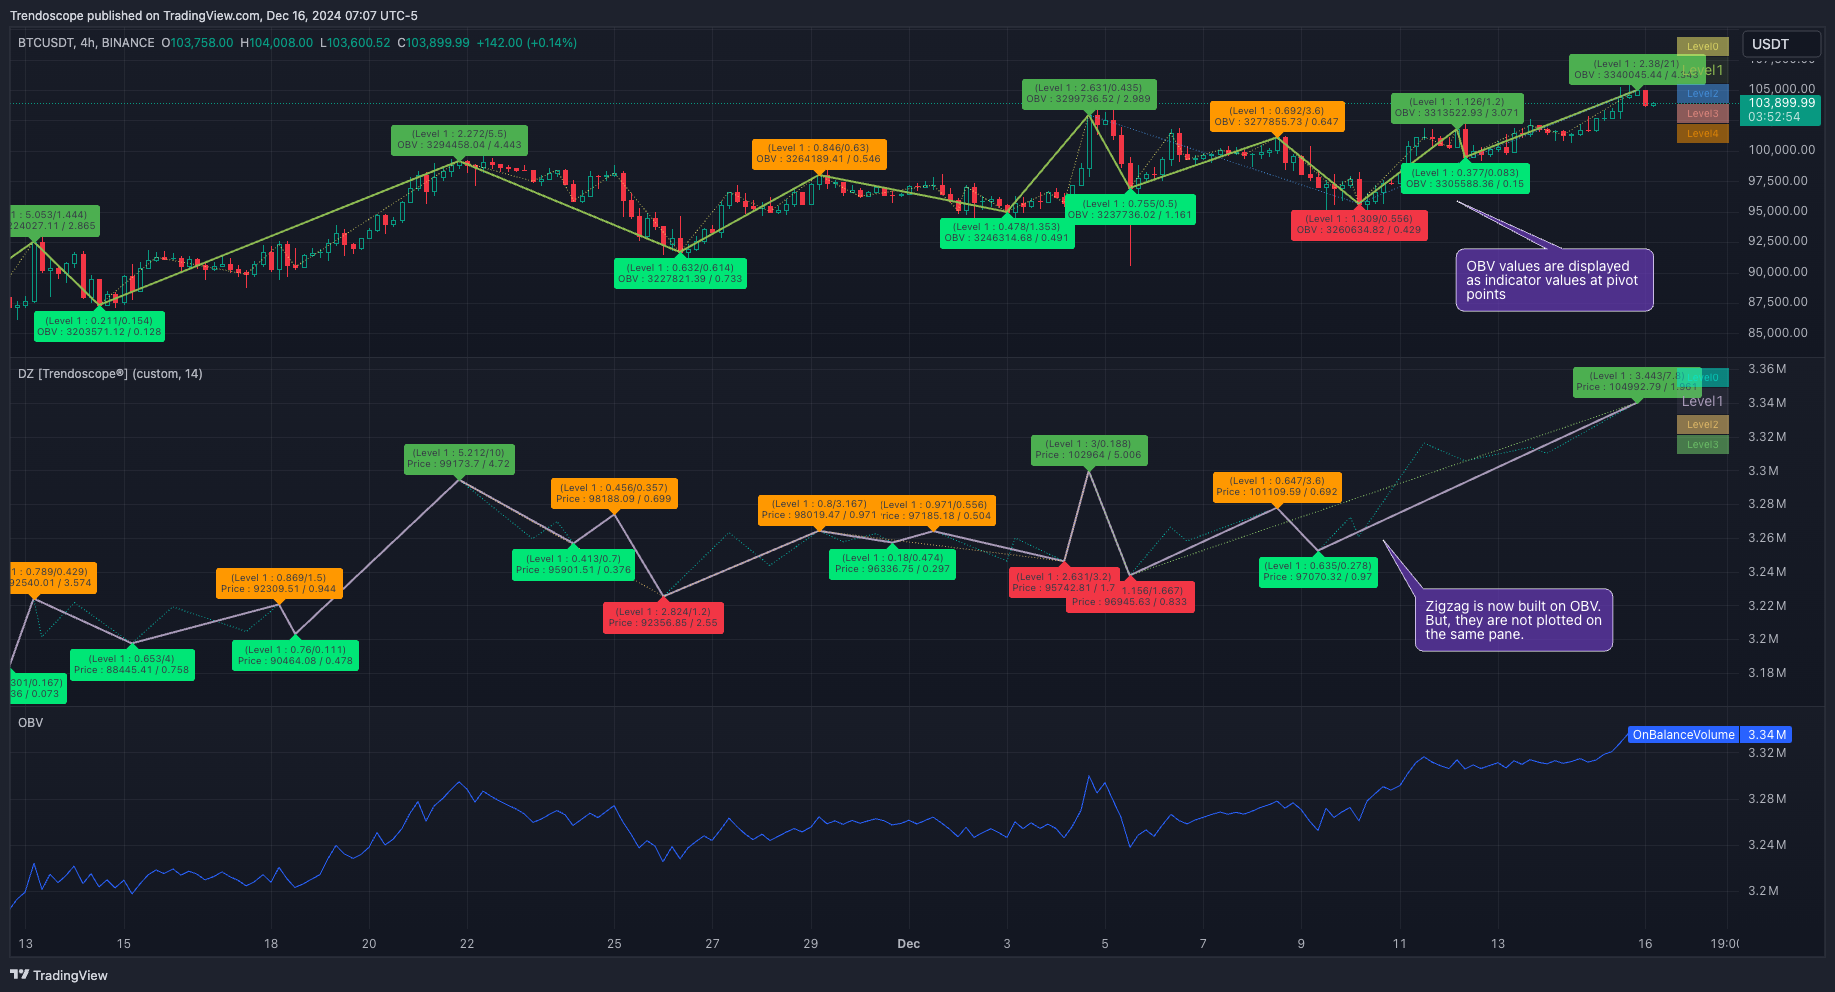Select the green Level3 legend box in DZ pane
The width and height of the screenshot is (1835, 992).
(1702, 445)
